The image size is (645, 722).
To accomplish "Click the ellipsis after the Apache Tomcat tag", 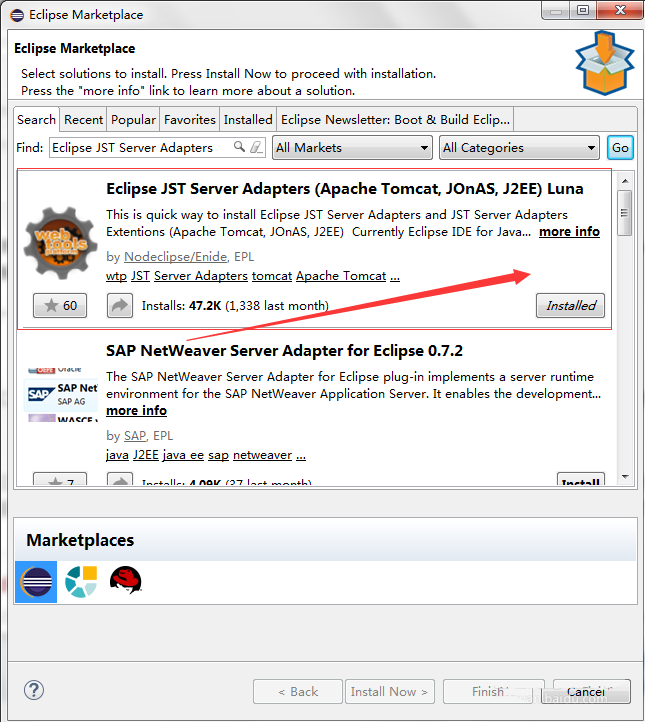I will [395, 276].
